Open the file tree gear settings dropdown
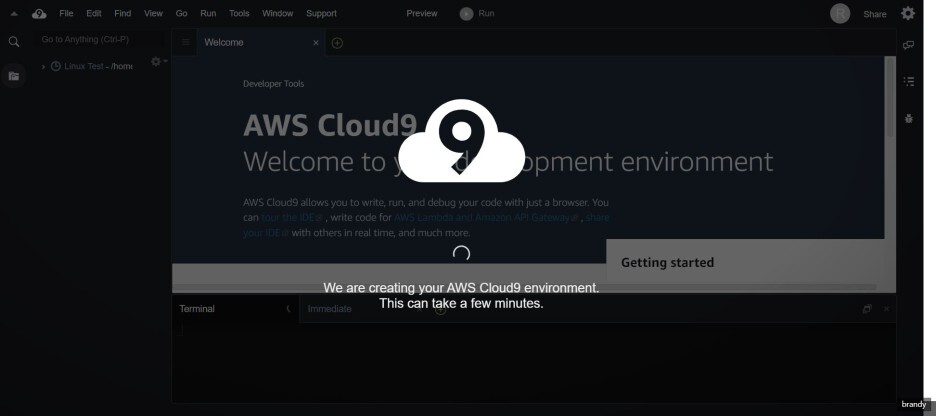 (x=159, y=61)
